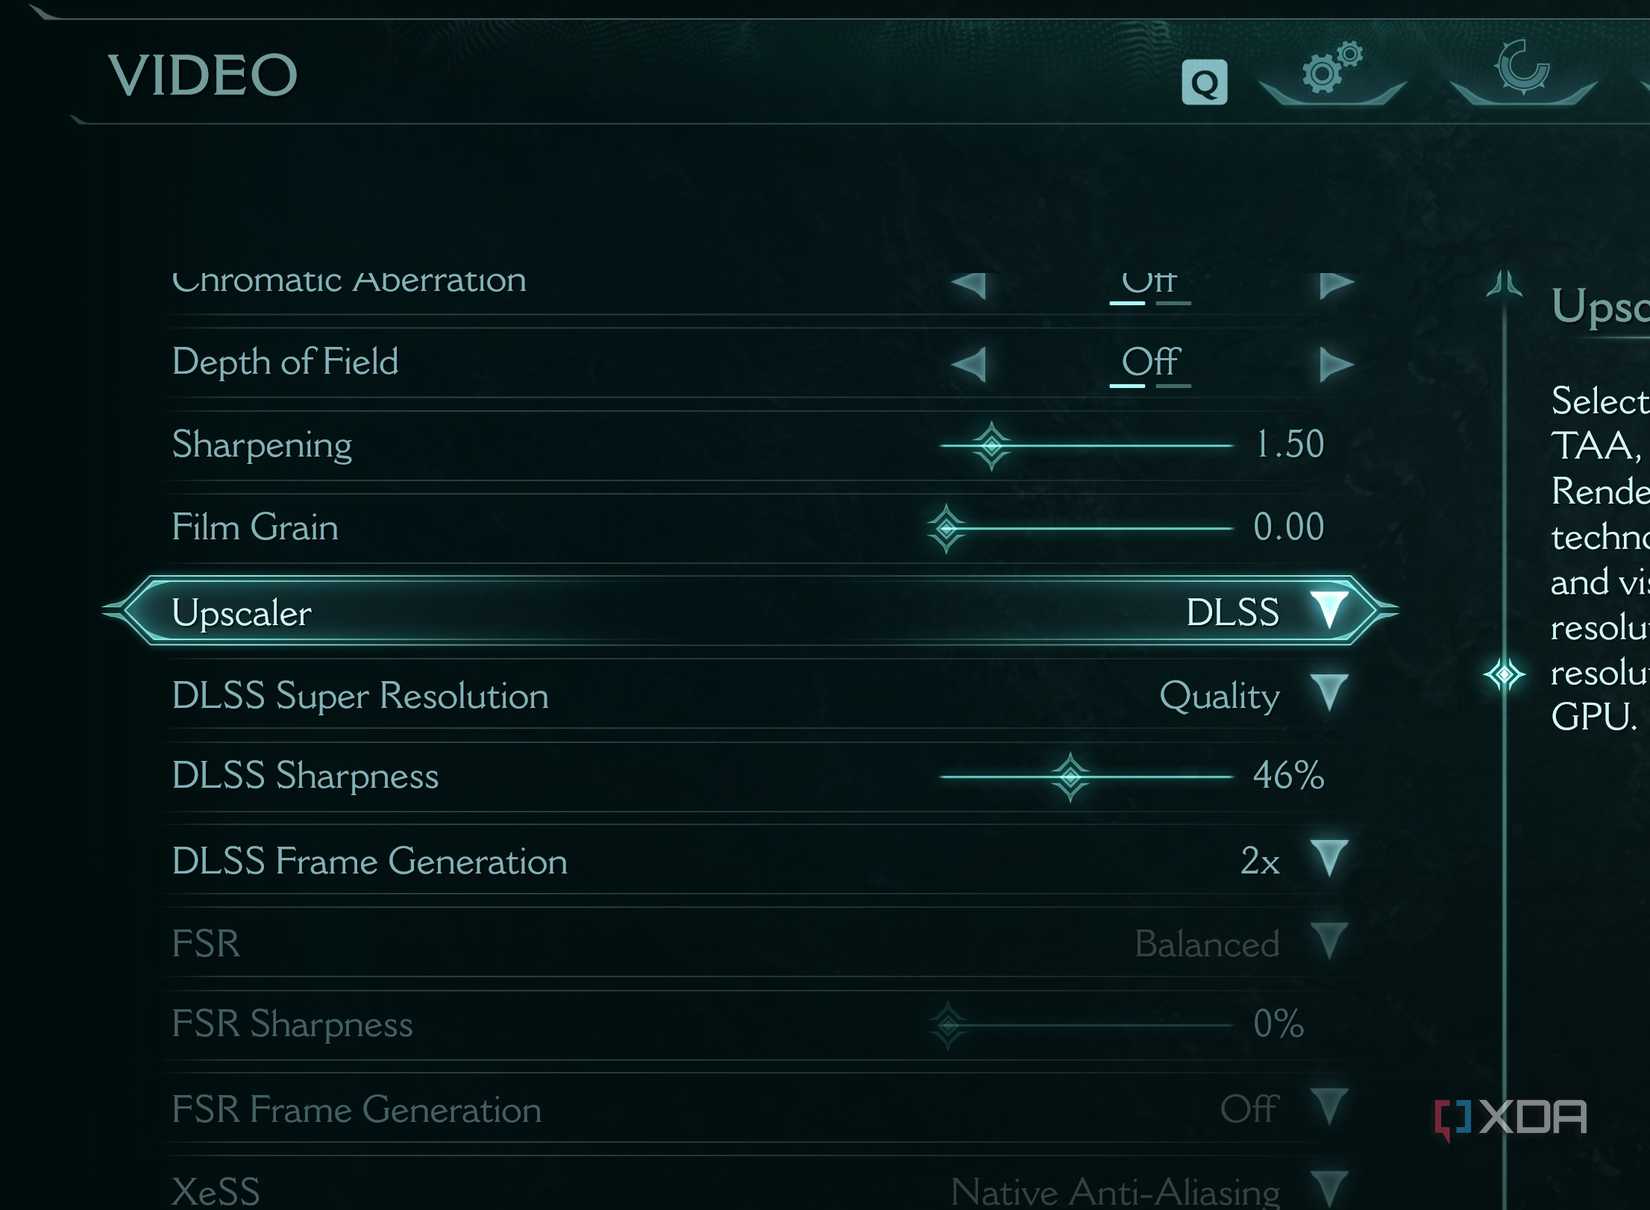Toggle the Chromatic Aberration Off value
Viewport: 1650px width, 1210px height.
pos(1150,284)
